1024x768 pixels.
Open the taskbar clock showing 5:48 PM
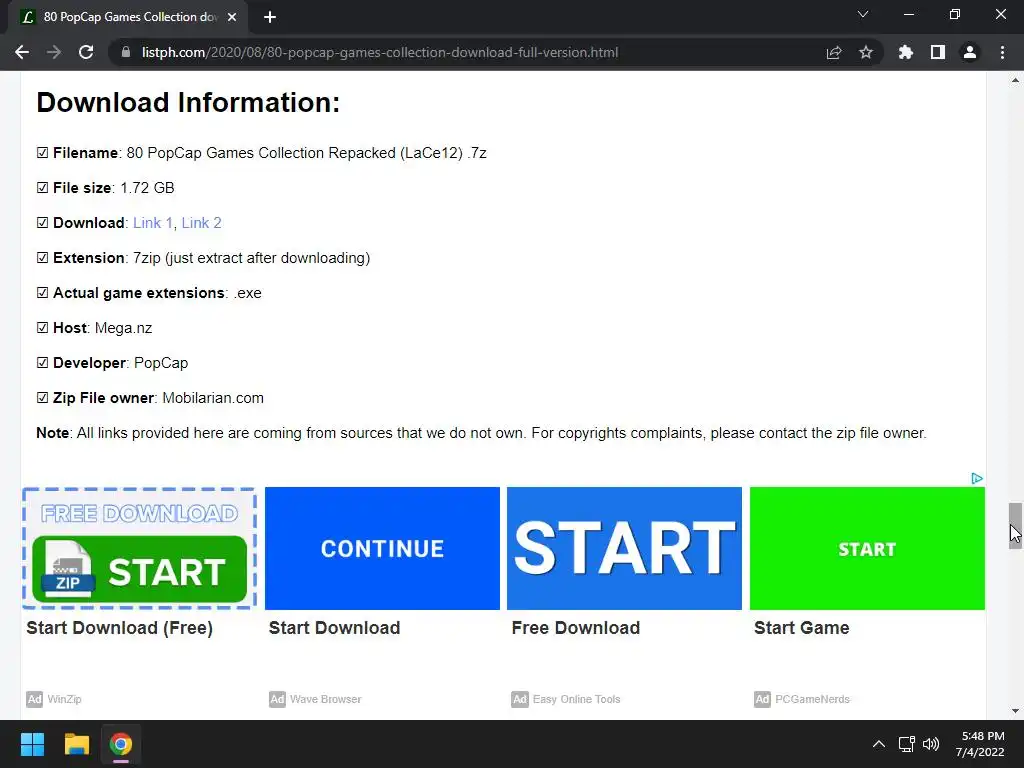[x=980, y=744]
